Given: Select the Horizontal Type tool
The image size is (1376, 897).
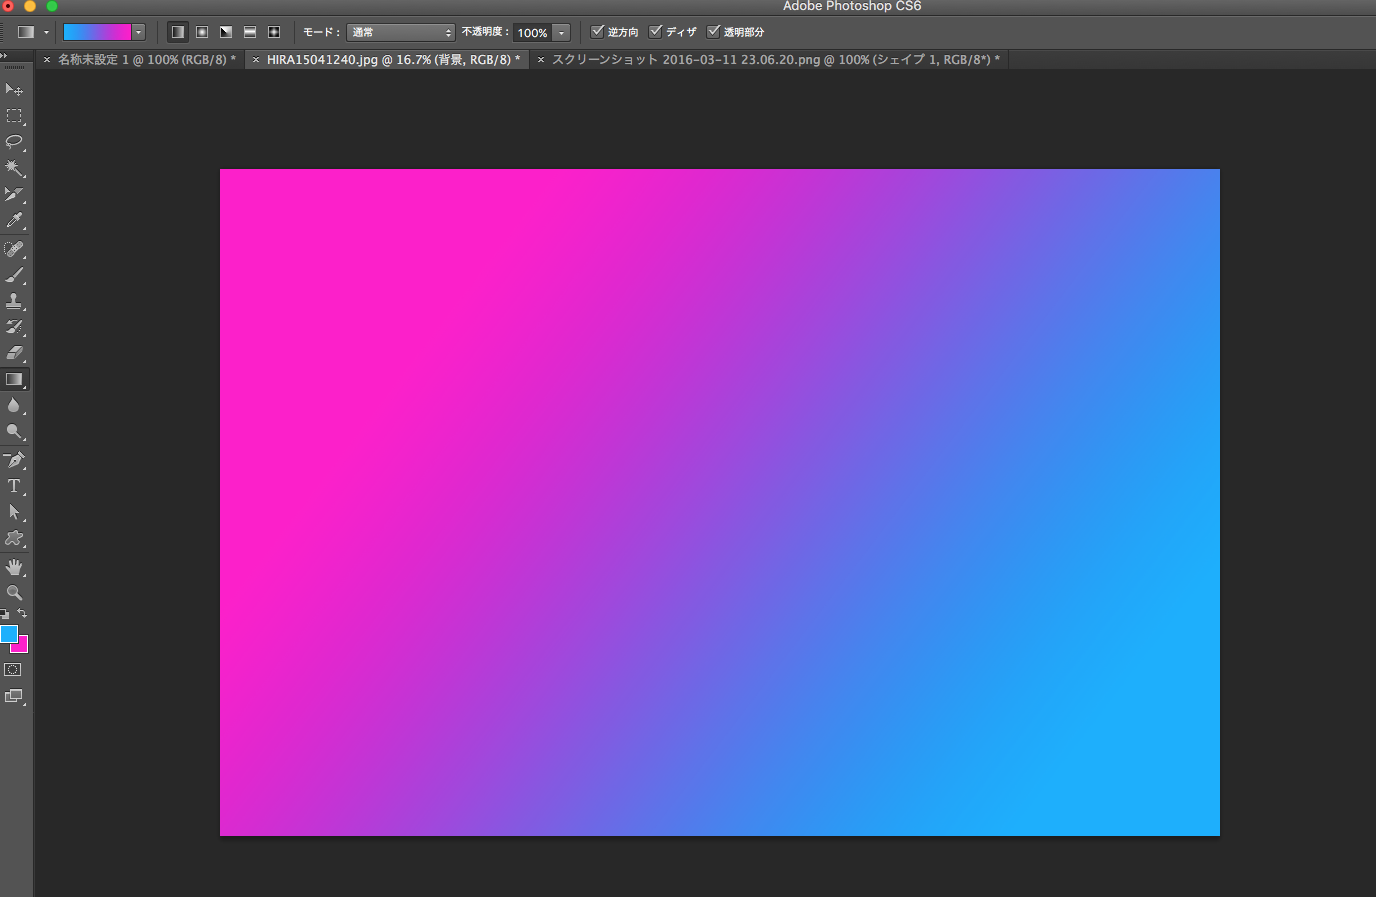Looking at the screenshot, I should (14, 486).
